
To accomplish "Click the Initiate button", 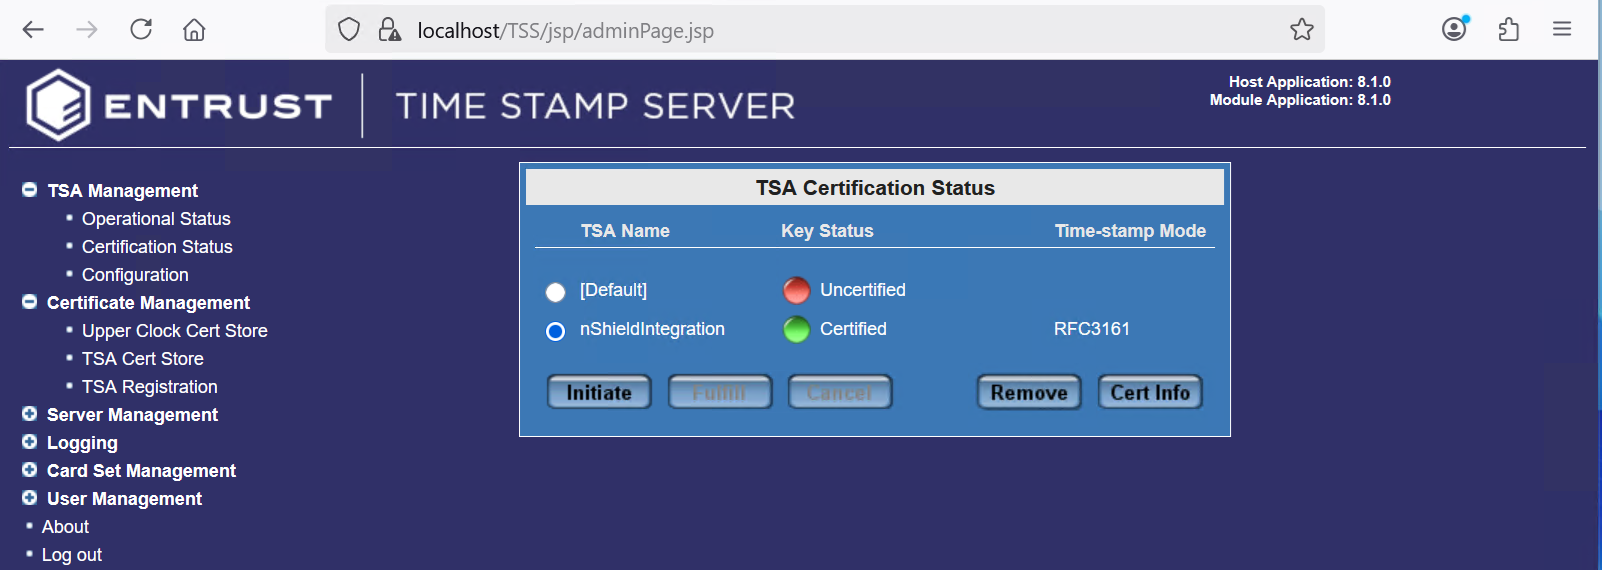I will (x=599, y=392).
